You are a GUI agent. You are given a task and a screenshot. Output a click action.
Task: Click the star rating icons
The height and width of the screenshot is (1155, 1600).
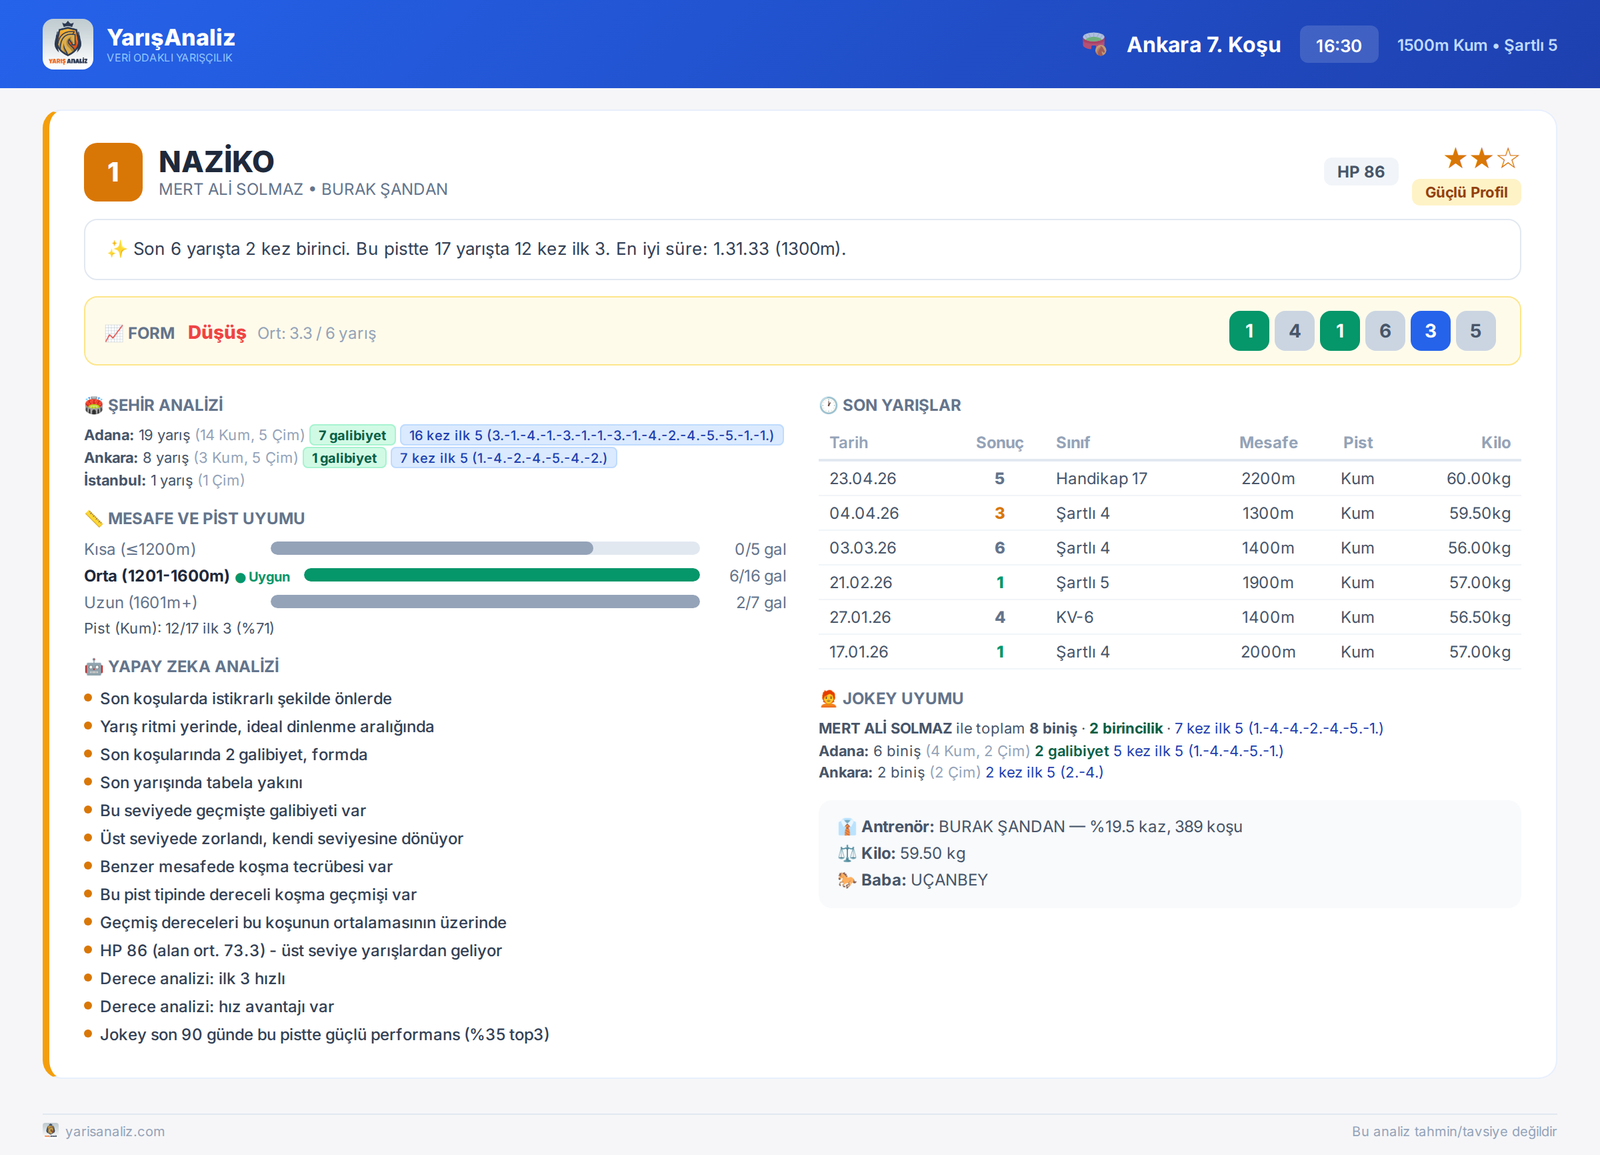pos(1481,158)
